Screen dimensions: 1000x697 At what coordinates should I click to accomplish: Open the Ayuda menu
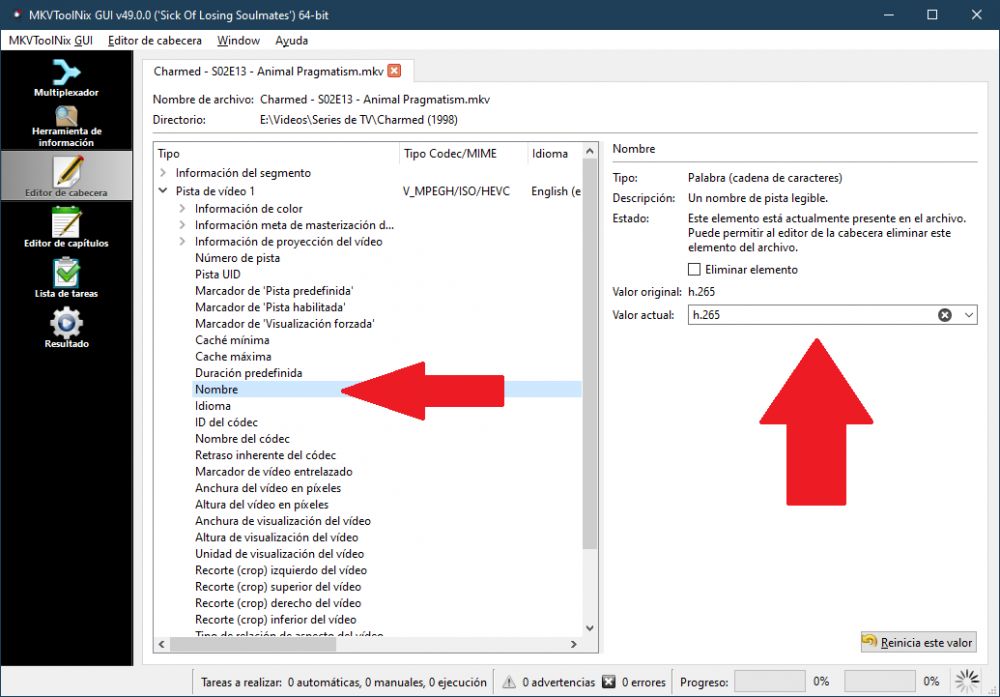click(x=291, y=40)
